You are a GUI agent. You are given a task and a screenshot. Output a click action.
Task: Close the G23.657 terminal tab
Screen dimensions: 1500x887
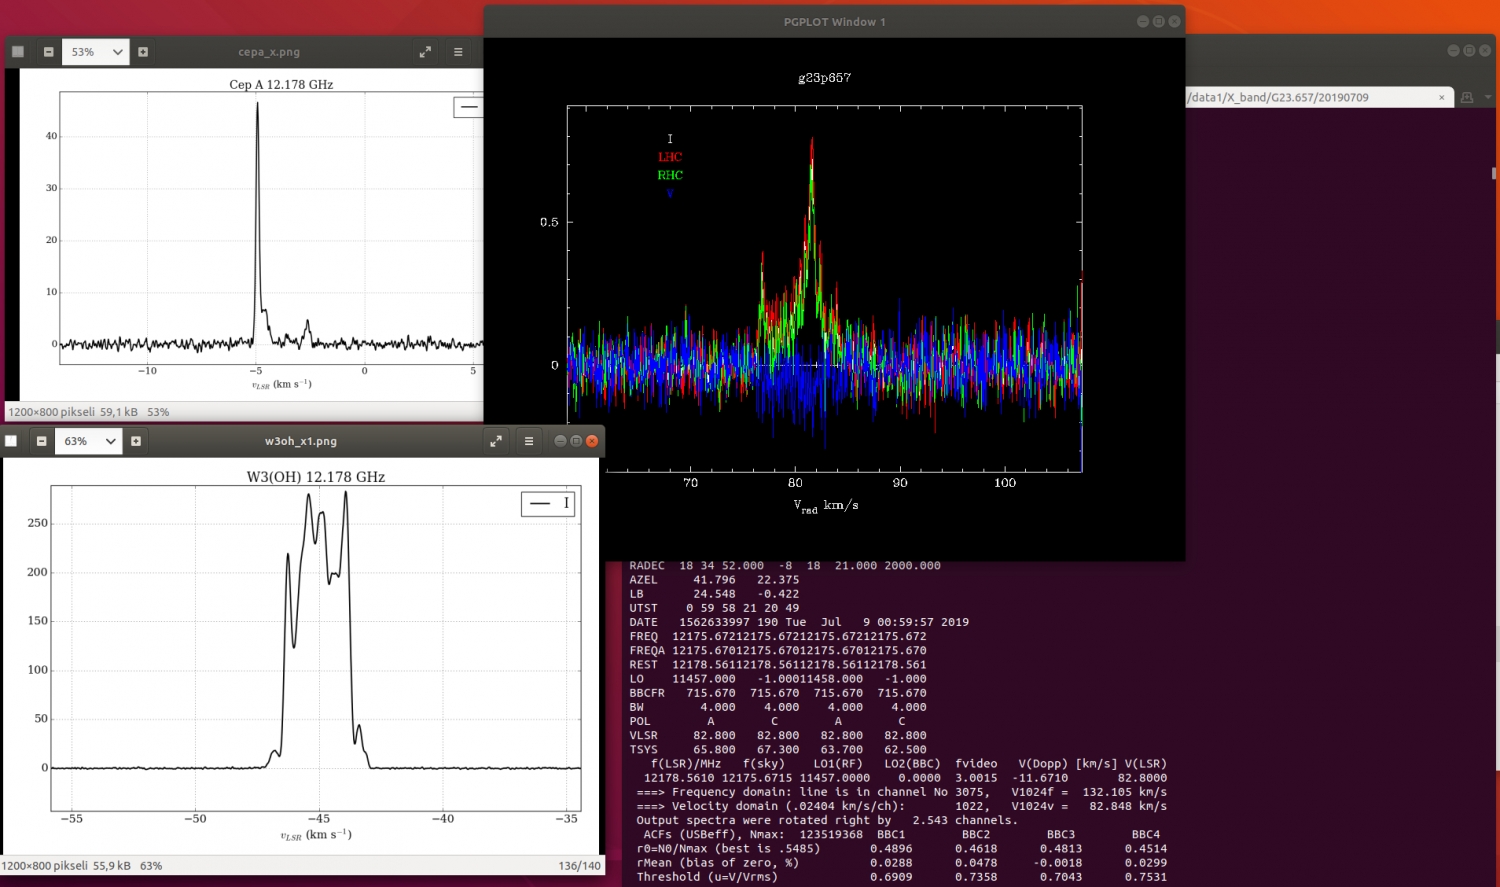1441,97
